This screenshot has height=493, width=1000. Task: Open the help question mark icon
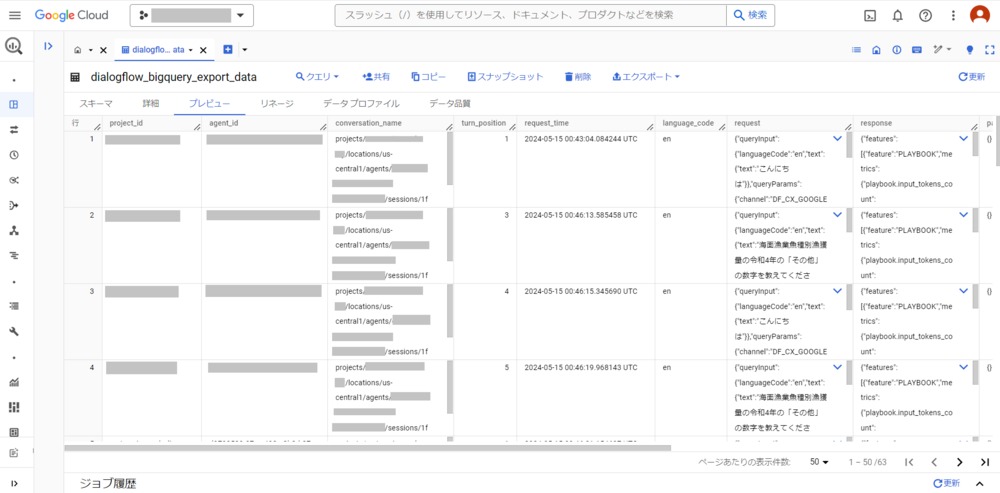coord(925,15)
